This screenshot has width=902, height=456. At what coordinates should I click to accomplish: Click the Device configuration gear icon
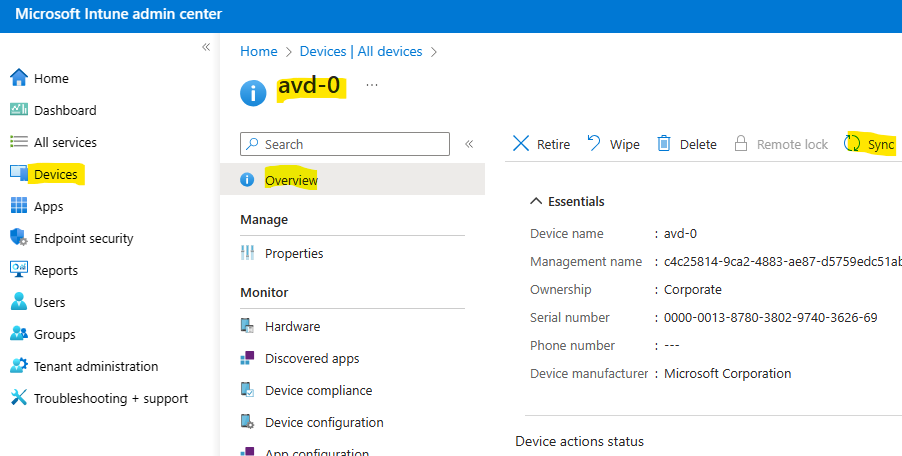pos(247,422)
